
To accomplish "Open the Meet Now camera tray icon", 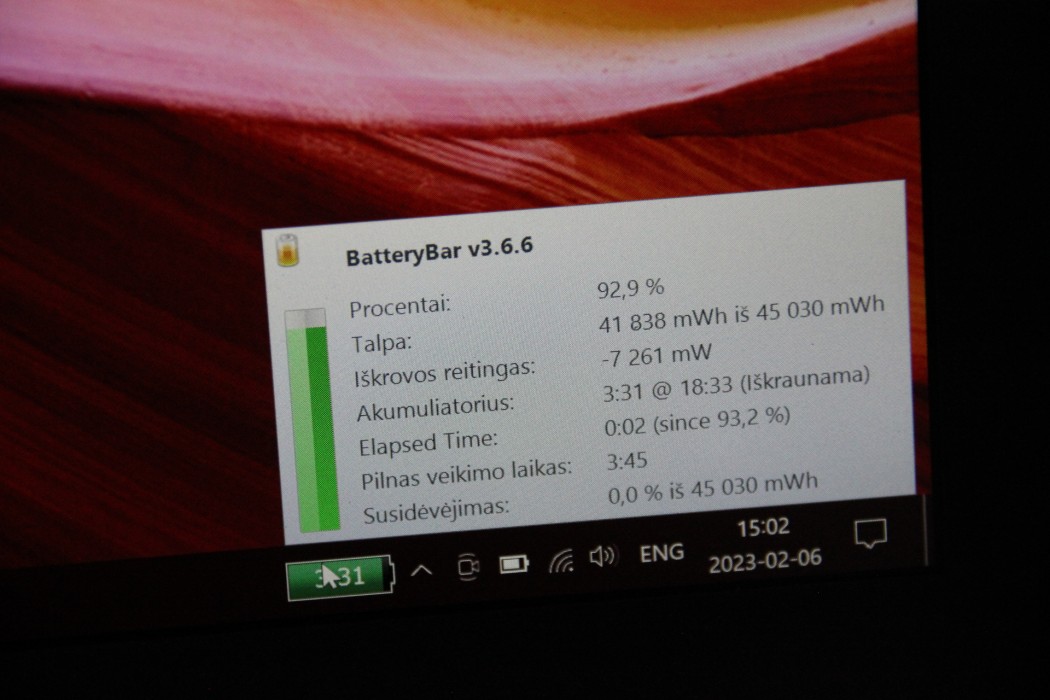I will coord(468,567).
